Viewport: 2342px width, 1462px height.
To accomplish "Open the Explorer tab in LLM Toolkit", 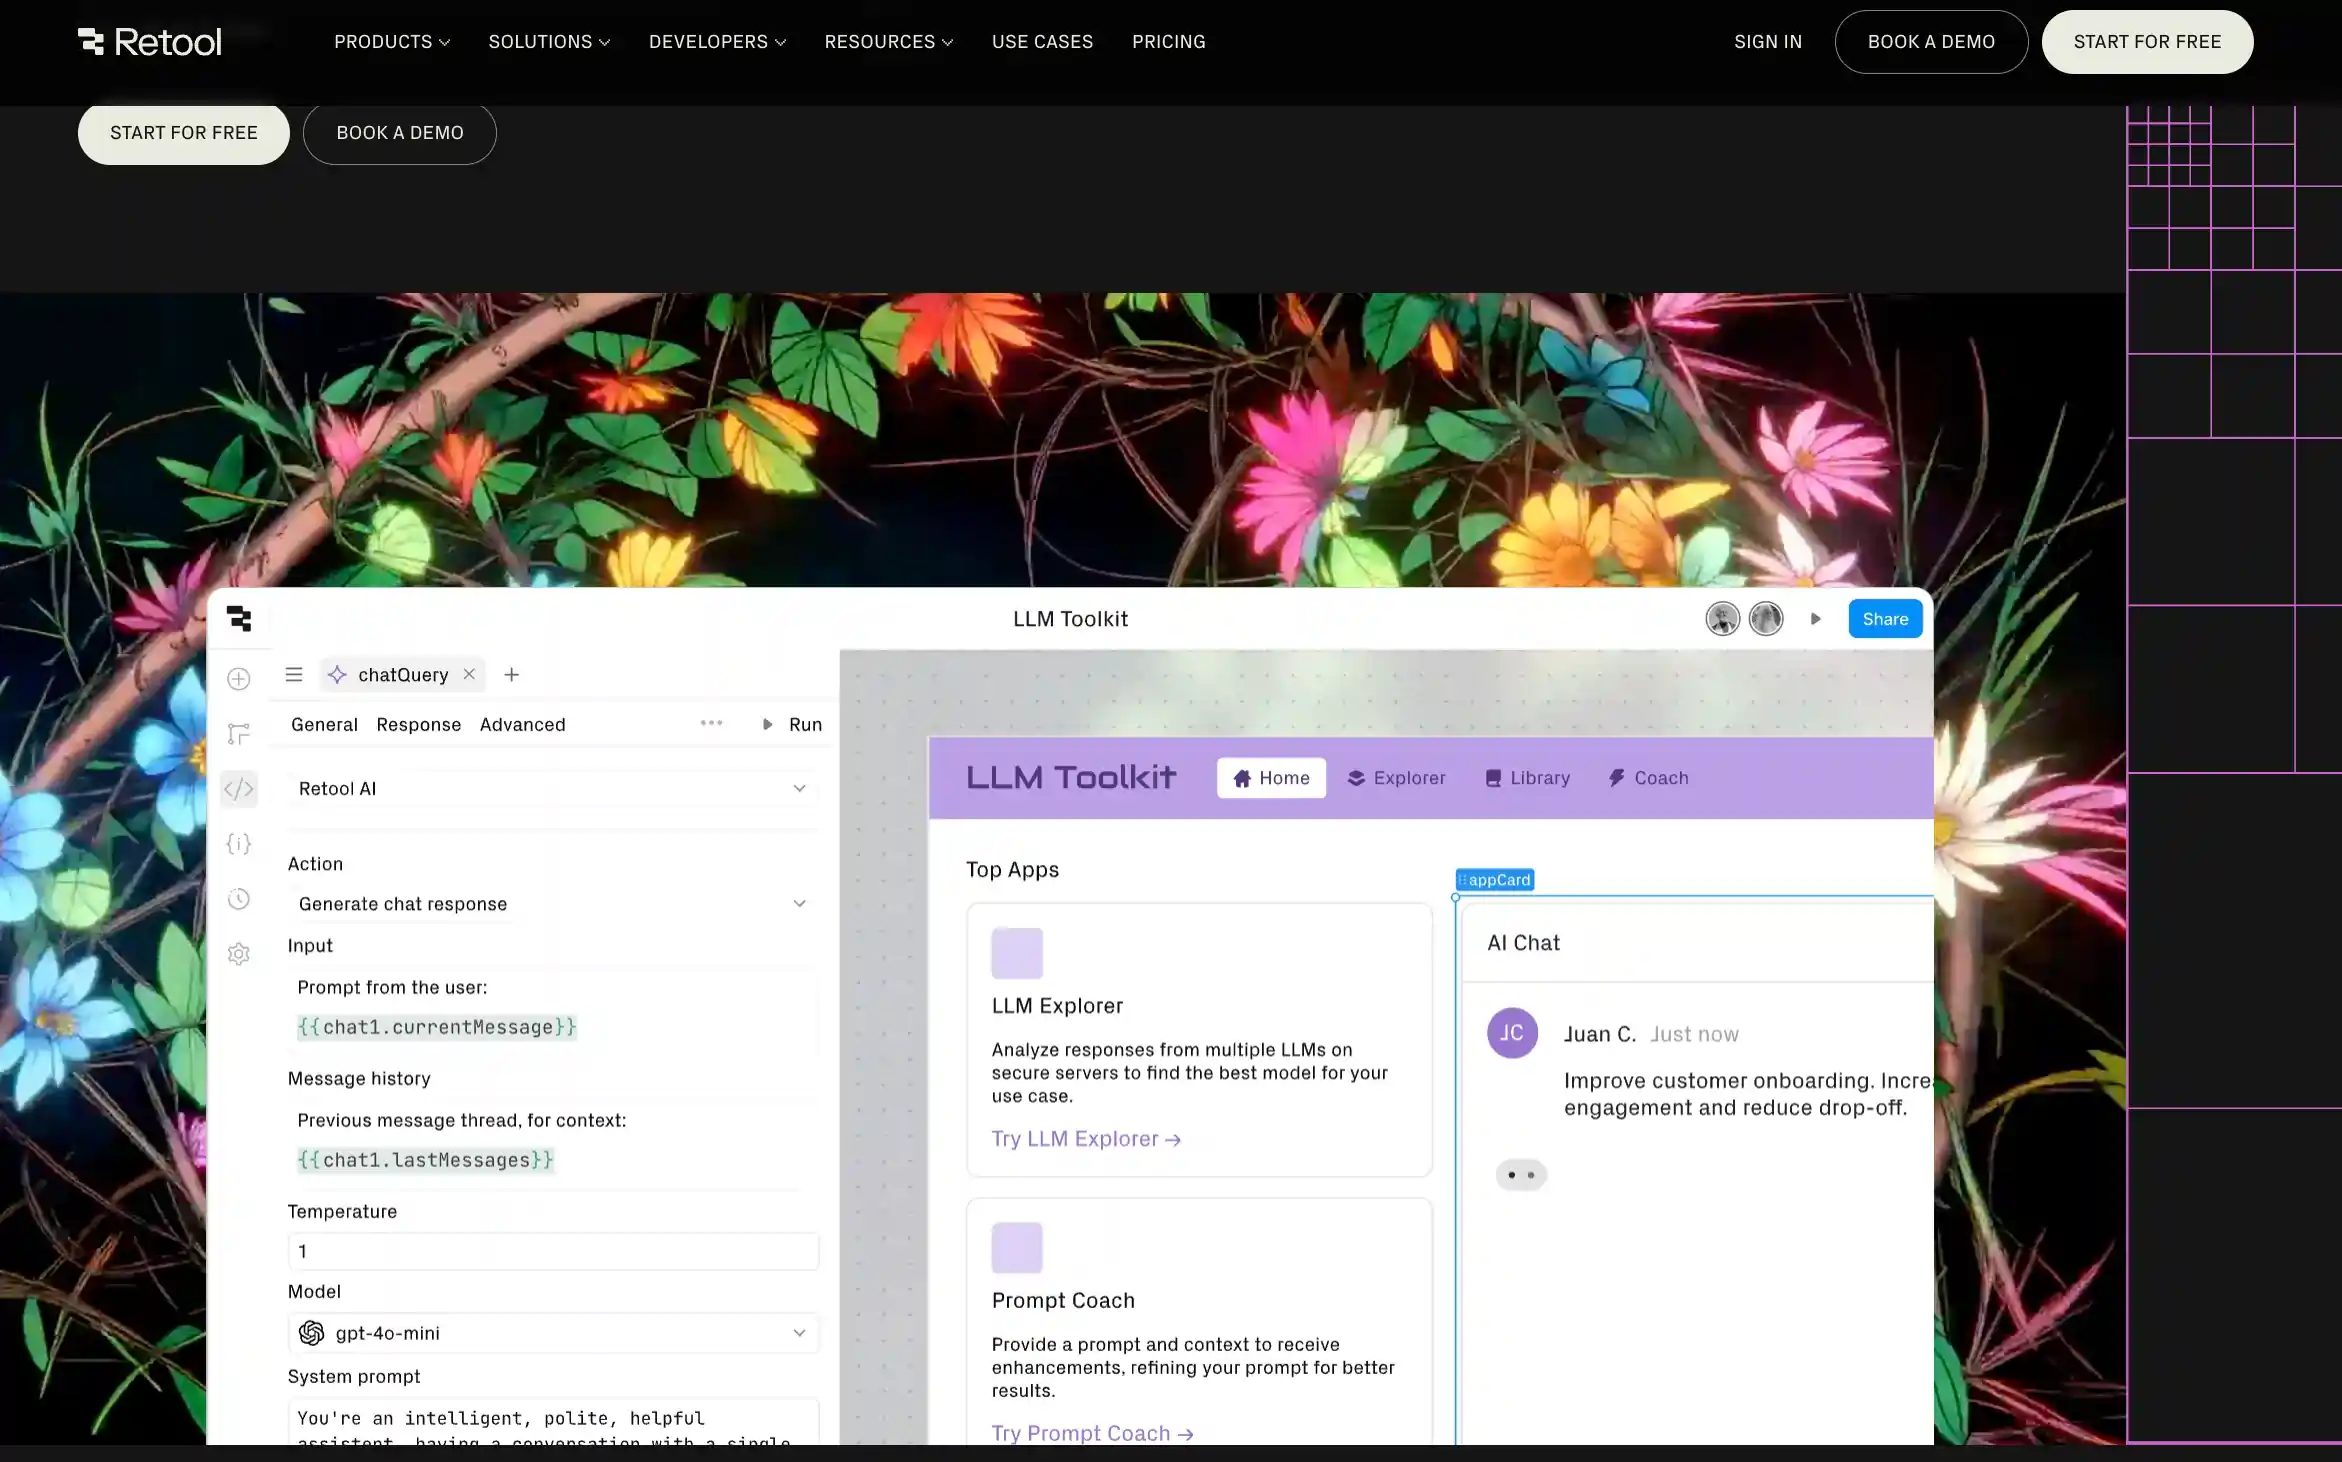I will 1397,778.
